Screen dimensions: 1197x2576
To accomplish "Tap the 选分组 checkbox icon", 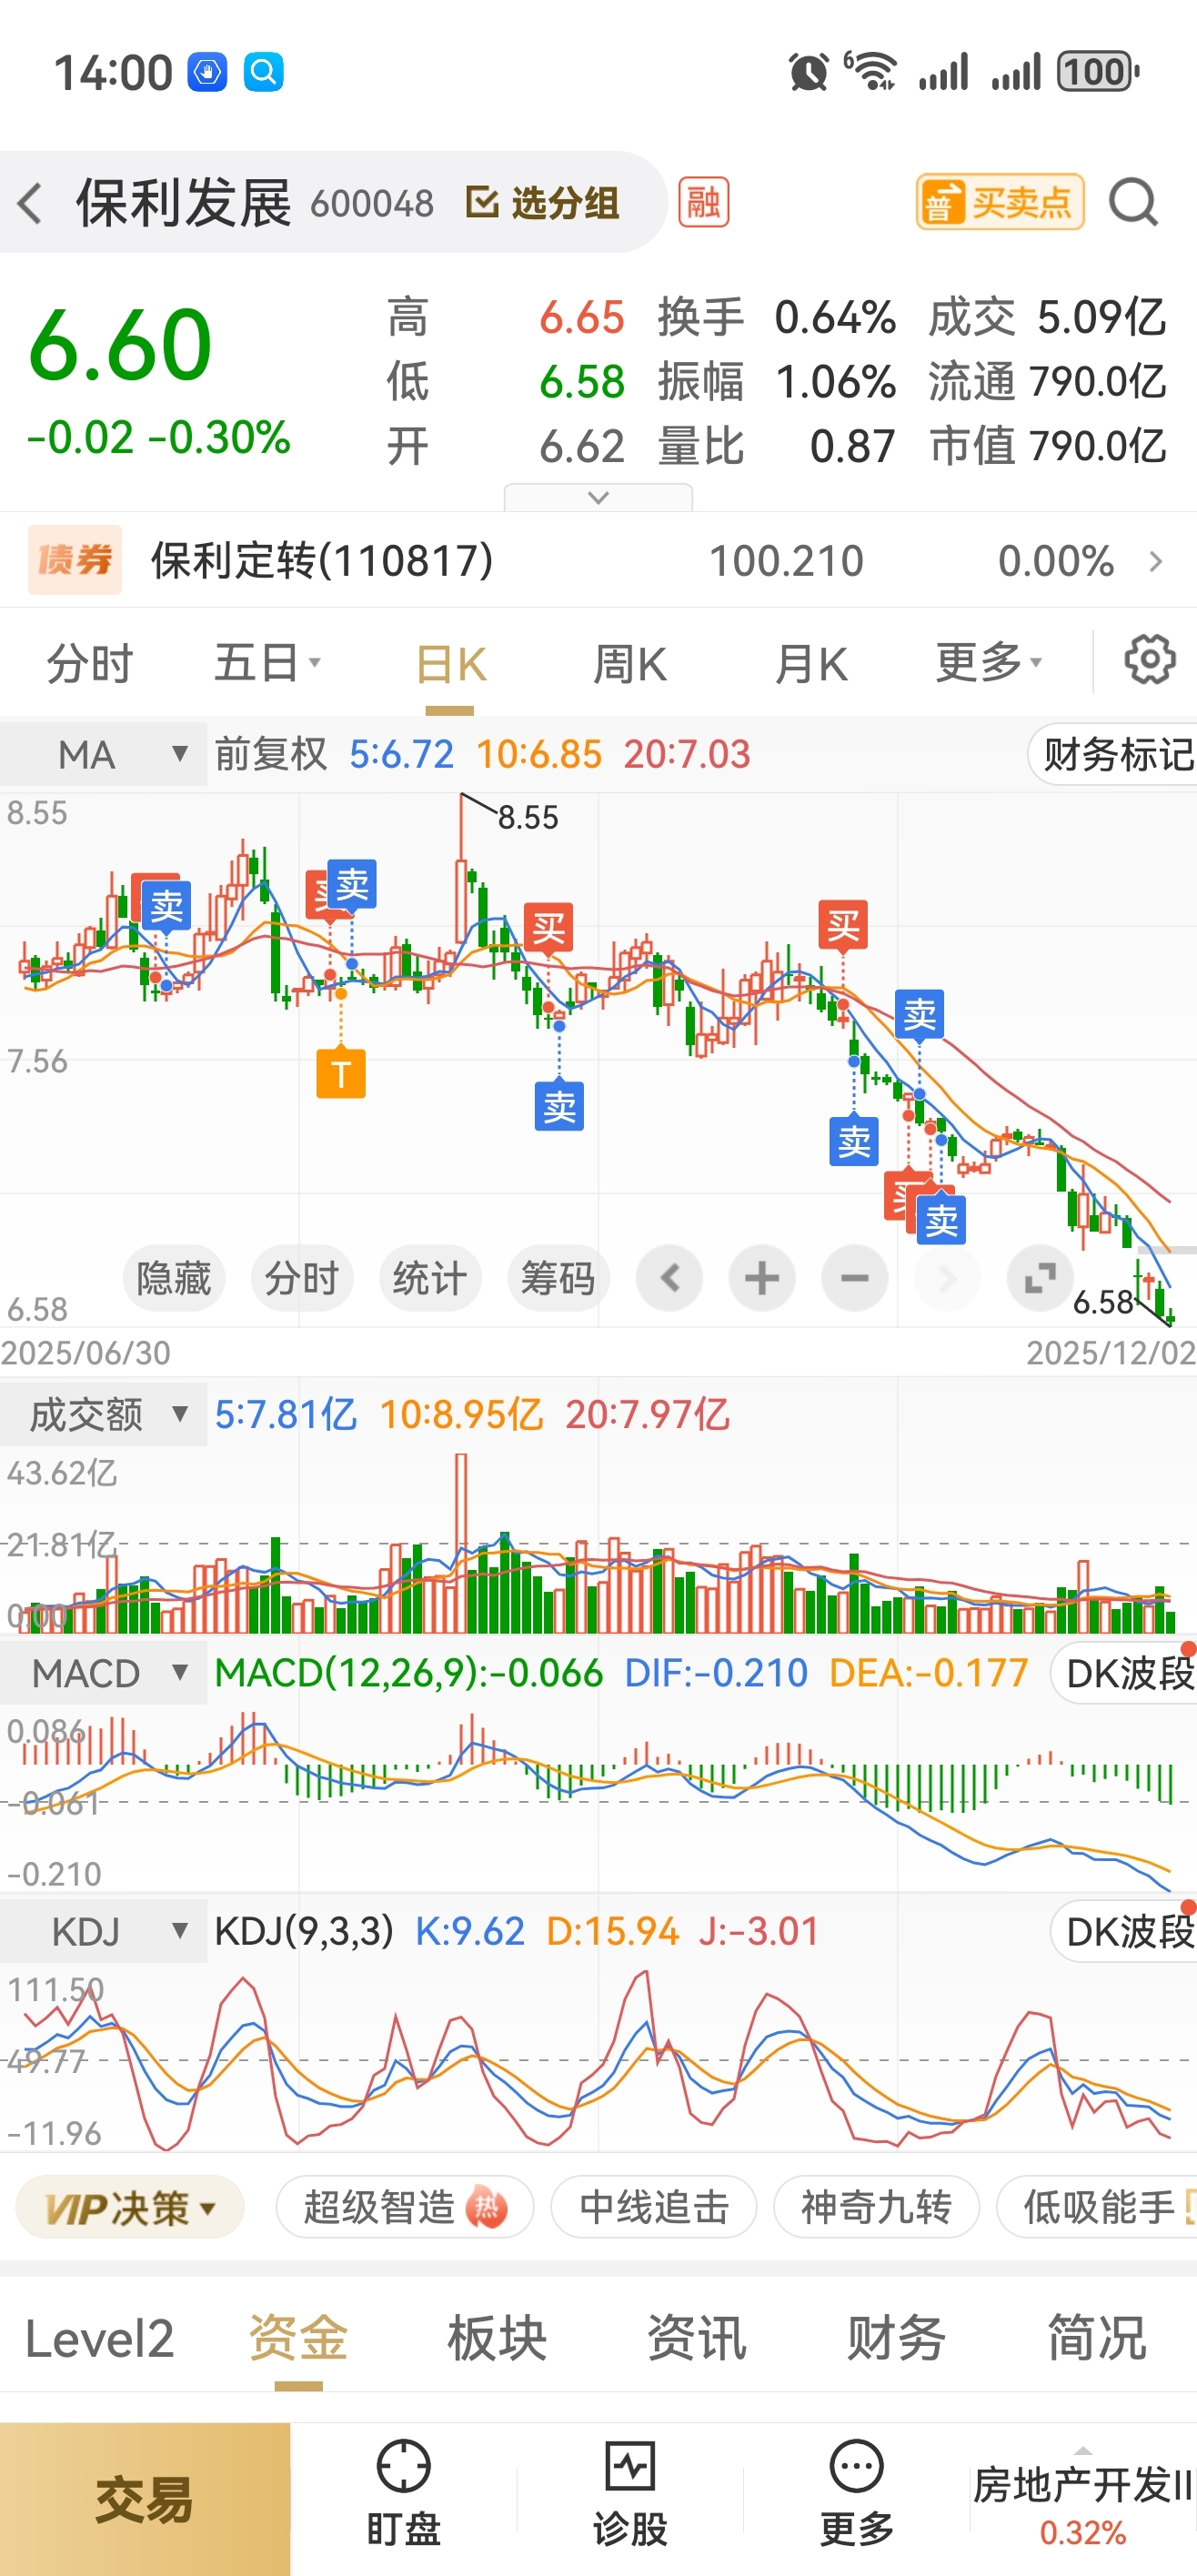I will (482, 203).
